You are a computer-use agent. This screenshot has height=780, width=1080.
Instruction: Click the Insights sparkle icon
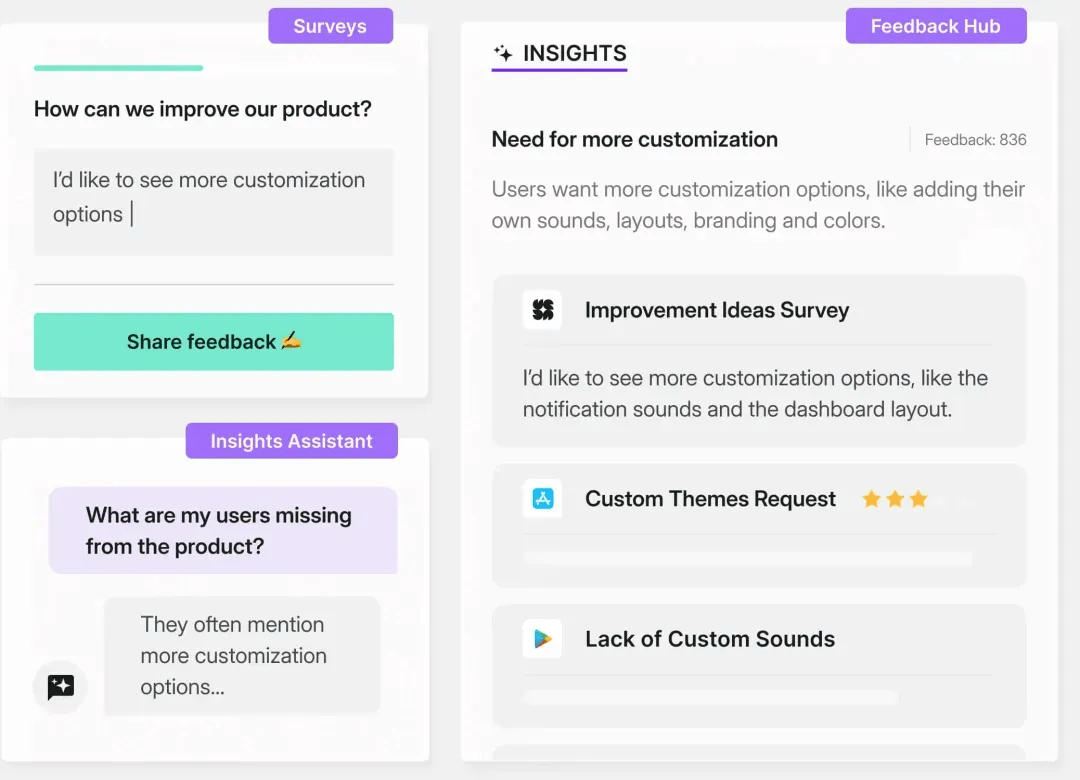tap(503, 53)
